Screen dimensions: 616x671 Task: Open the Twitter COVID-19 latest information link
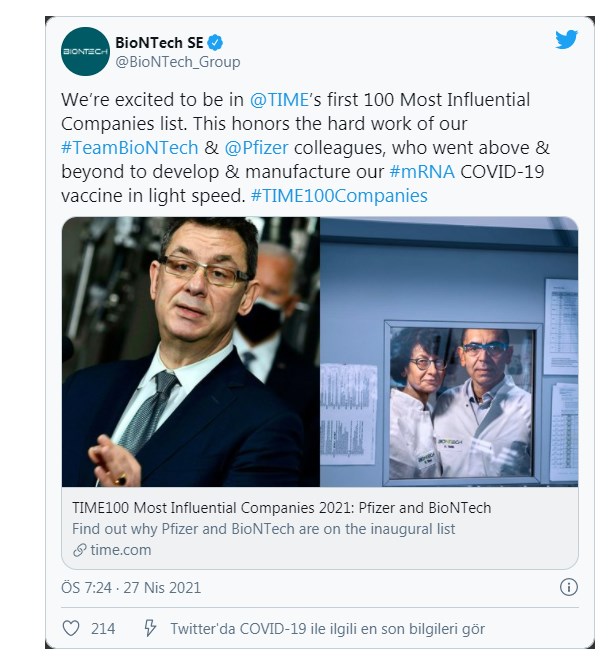coord(327,629)
